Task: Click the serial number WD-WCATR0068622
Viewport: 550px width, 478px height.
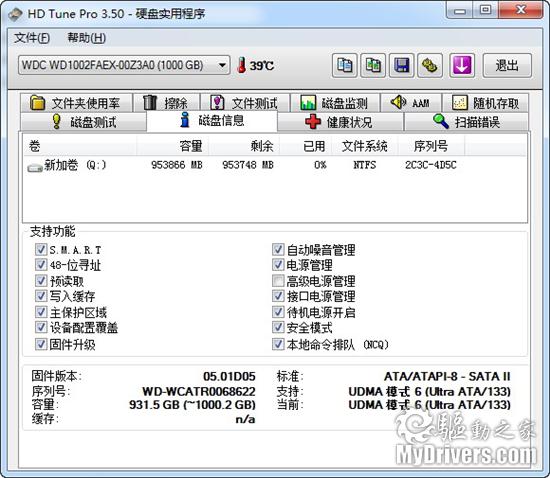Action: click(199, 391)
